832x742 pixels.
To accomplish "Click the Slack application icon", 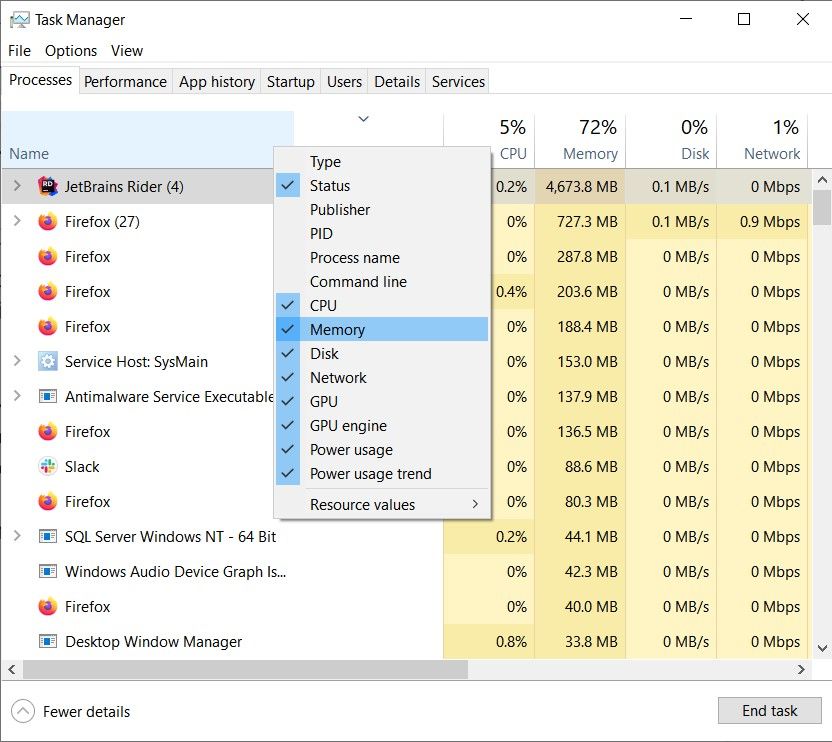I will click(x=47, y=466).
